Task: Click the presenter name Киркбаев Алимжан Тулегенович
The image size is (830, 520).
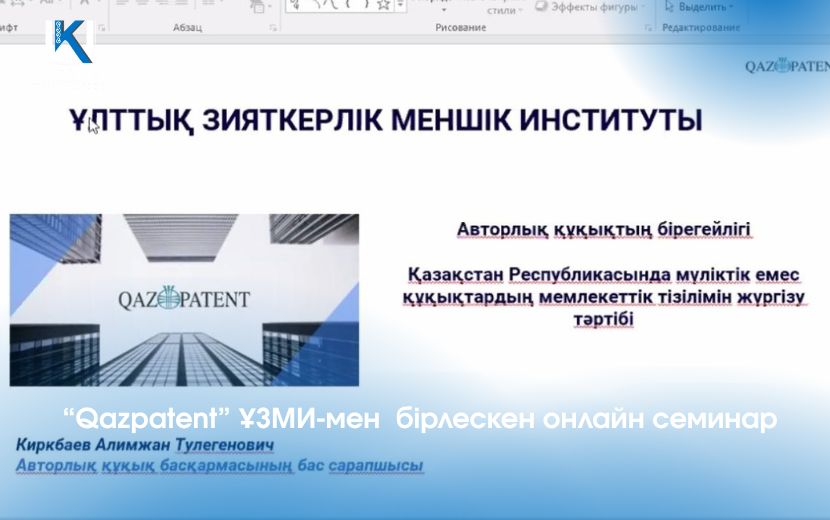Action: point(143,444)
